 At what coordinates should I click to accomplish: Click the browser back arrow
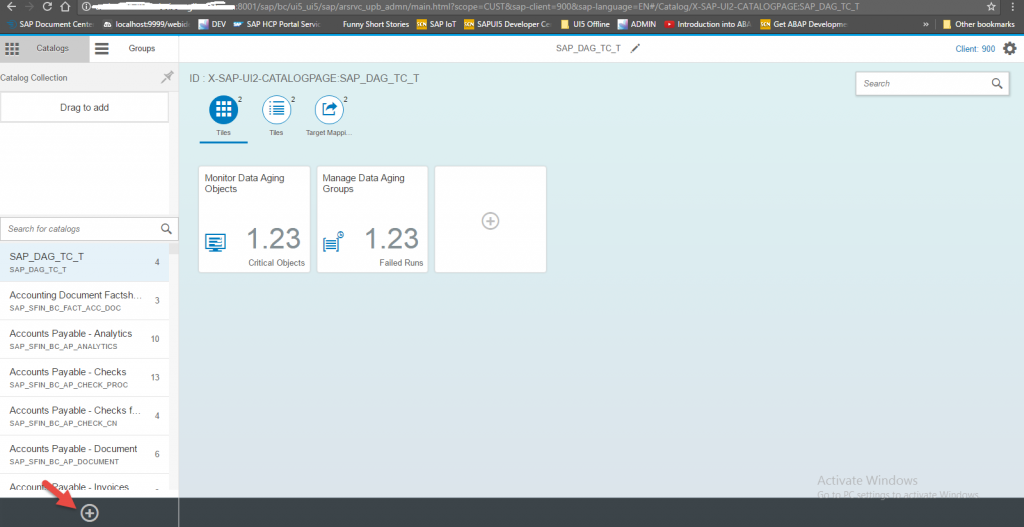pyautogui.click(x=10, y=7)
